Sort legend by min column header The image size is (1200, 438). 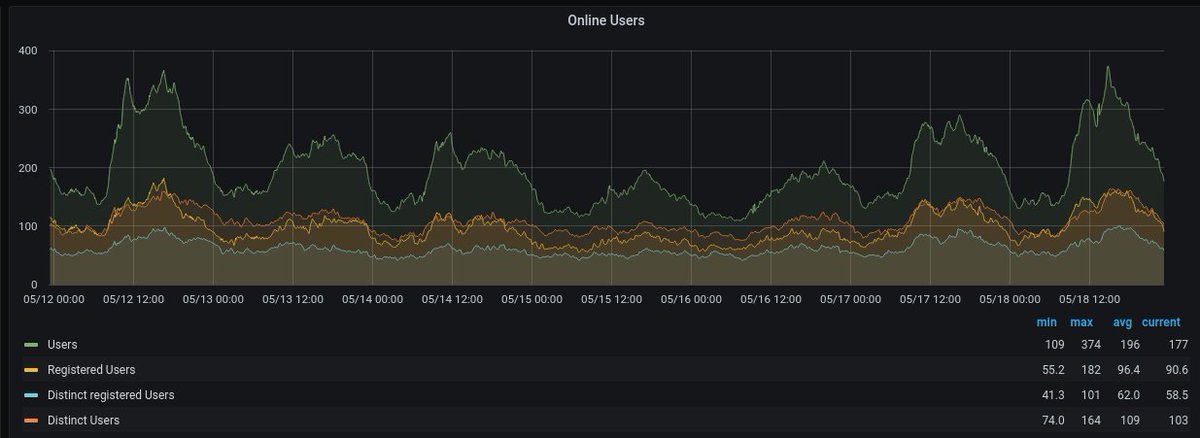(1049, 322)
